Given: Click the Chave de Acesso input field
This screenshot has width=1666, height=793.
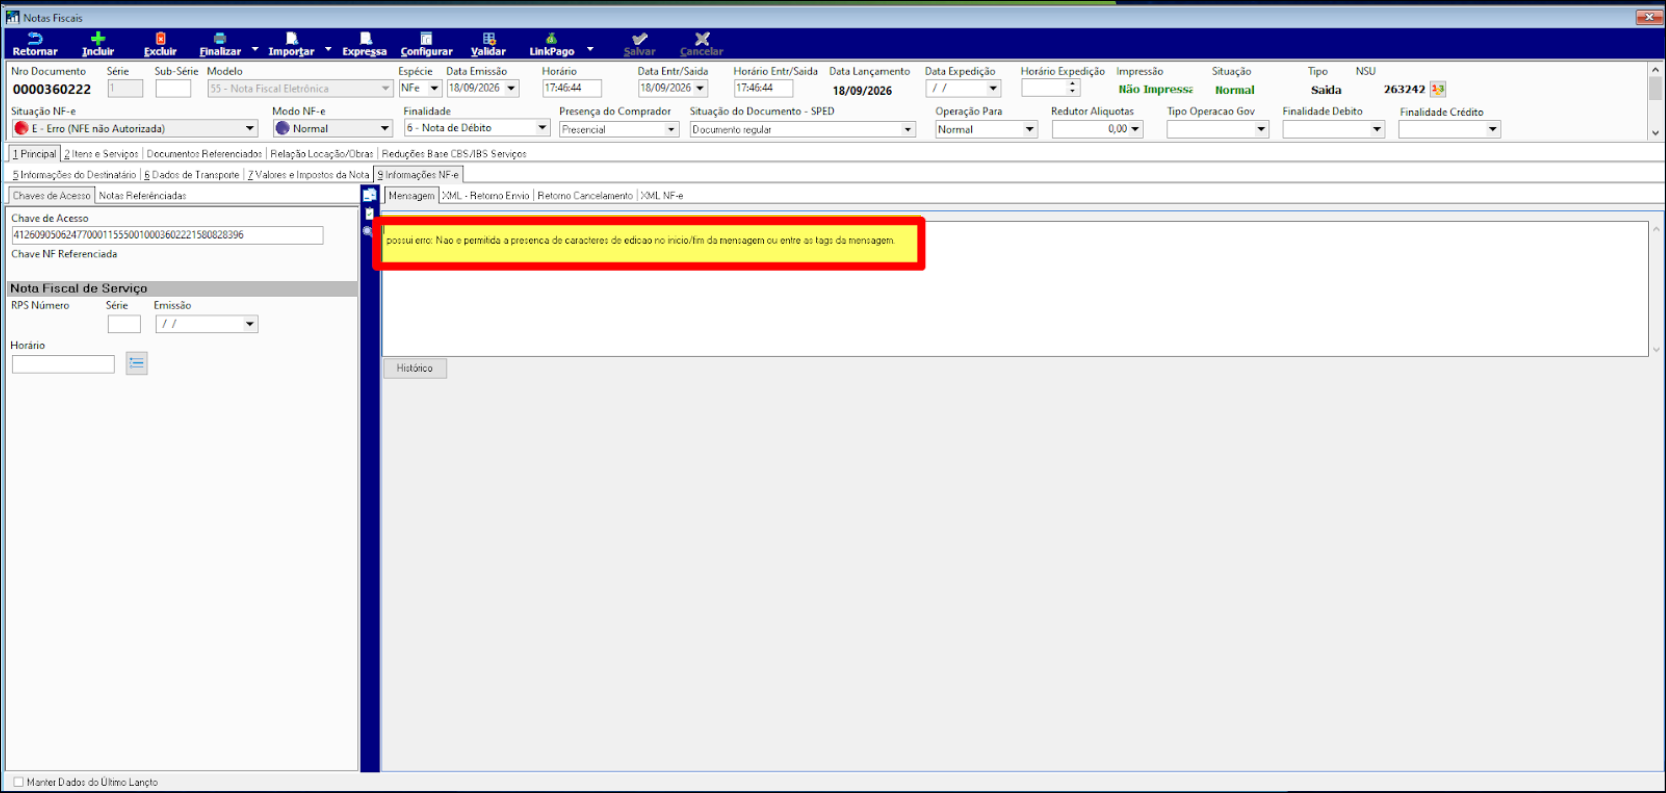Looking at the screenshot, I should (x=167, y=235).
